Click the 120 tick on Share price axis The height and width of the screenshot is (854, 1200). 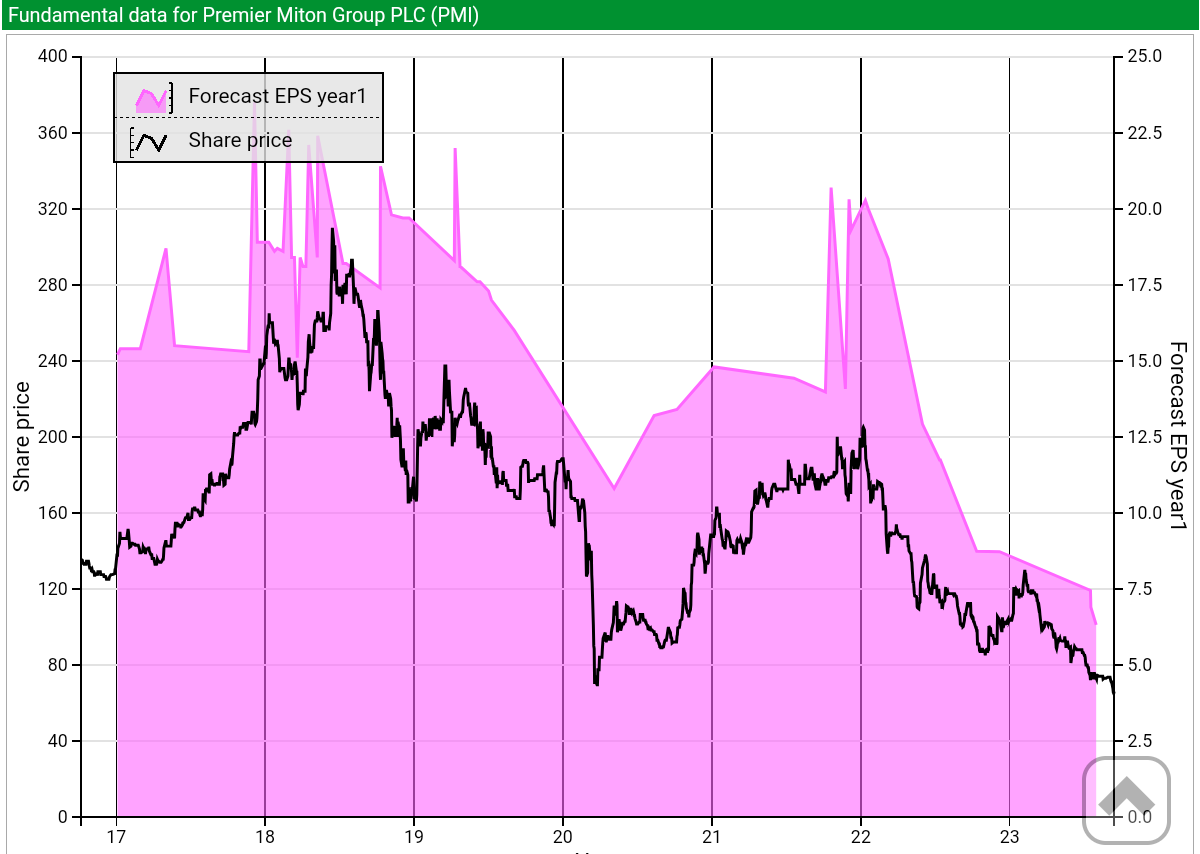[x=53, y=589]
